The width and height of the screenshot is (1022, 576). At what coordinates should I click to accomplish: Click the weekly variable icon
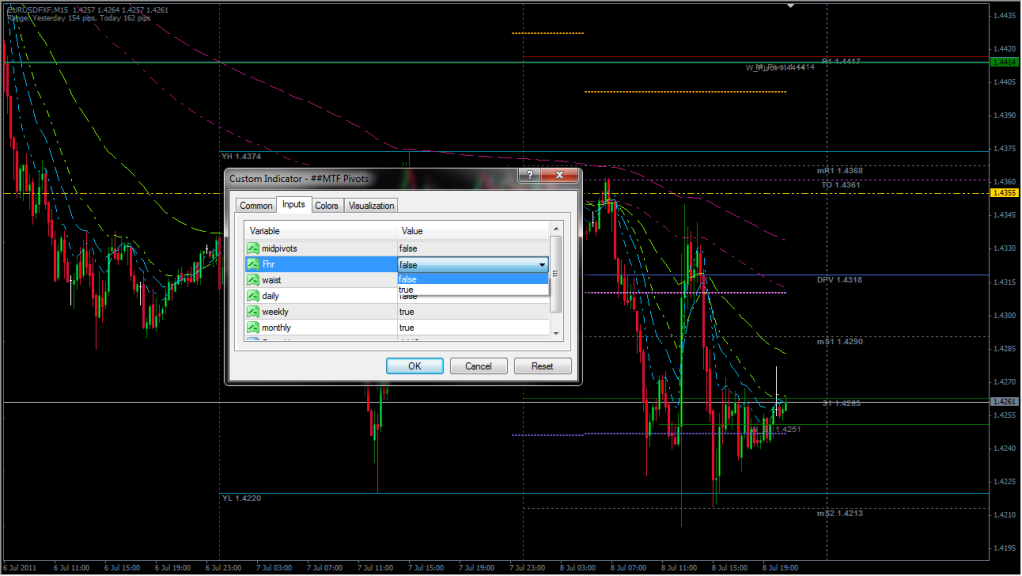pyautogui.click(x=253, y=312)
